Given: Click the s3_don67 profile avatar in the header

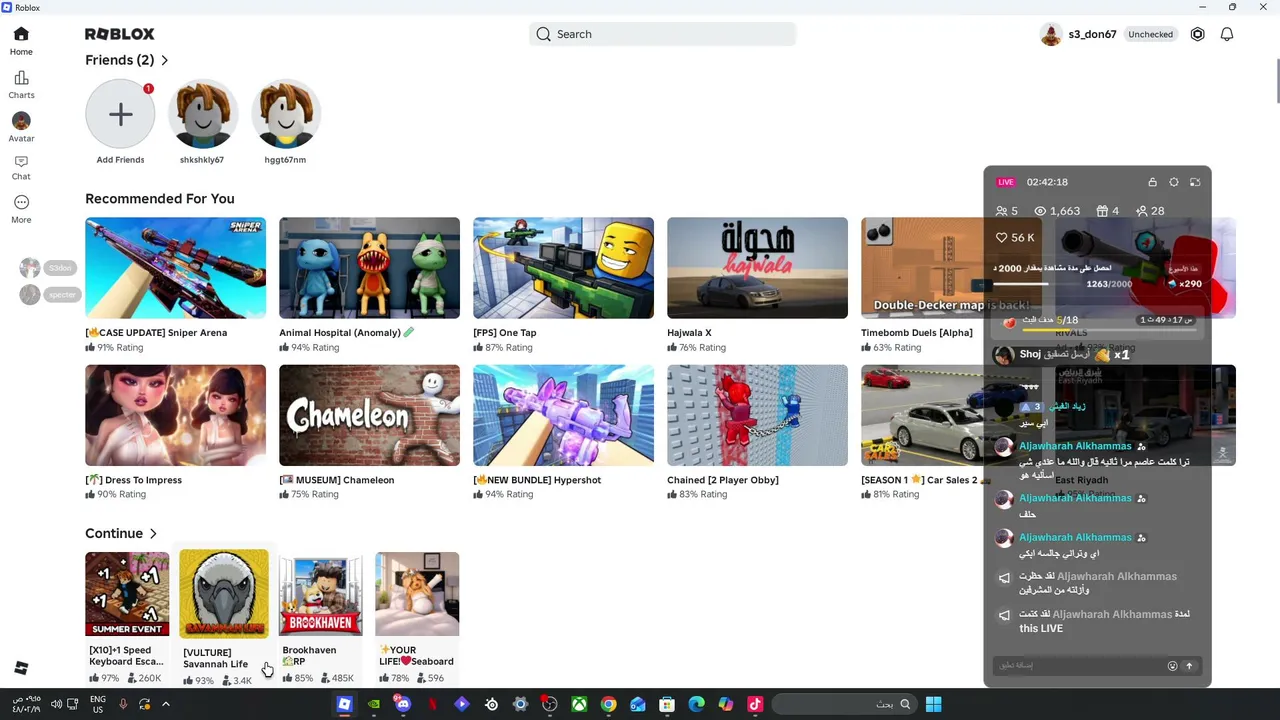Looking at the screenshot, I should coord(1051,34).
